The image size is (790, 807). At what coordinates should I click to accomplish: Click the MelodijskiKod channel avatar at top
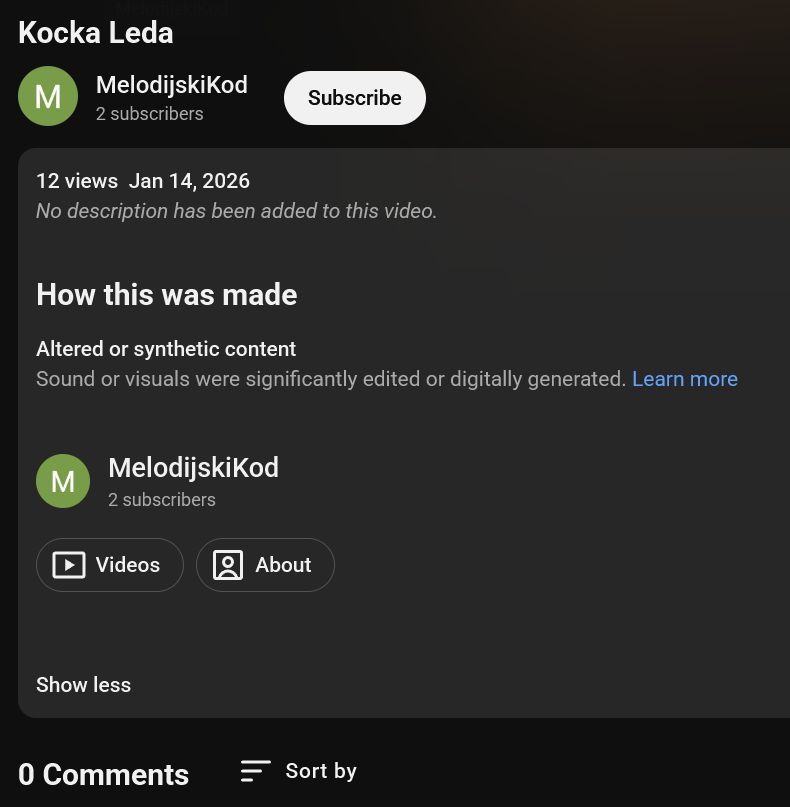pyautogui.click(x=48, y=96)
